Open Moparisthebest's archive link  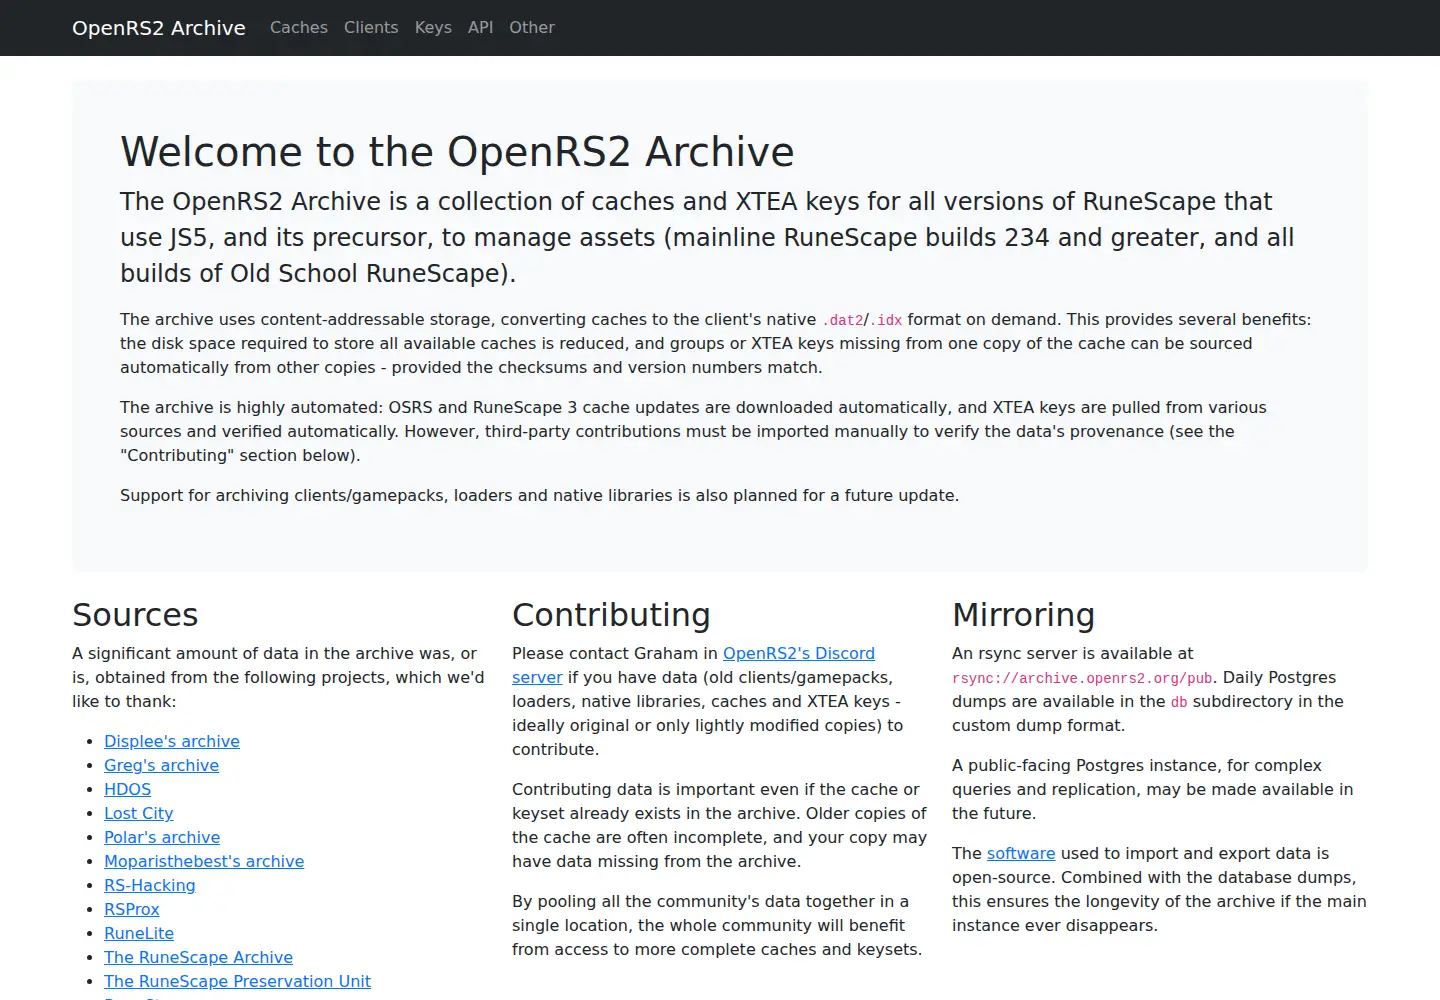click(x=204, y=861)
